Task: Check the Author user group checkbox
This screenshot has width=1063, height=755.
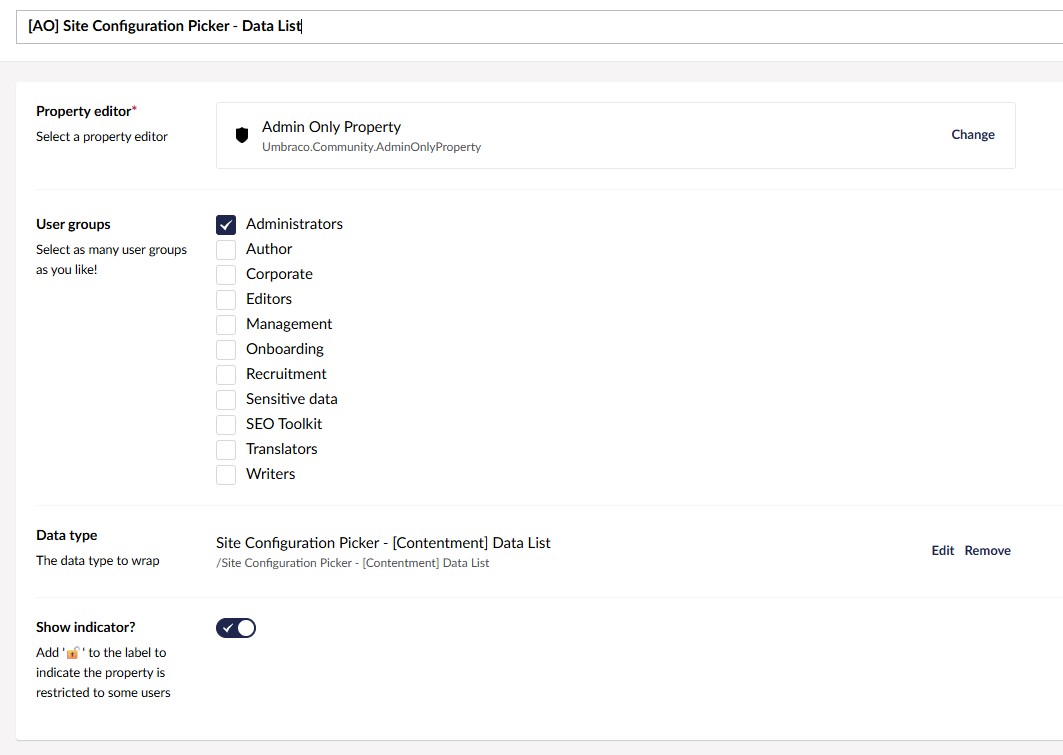Action: (226, 250)
